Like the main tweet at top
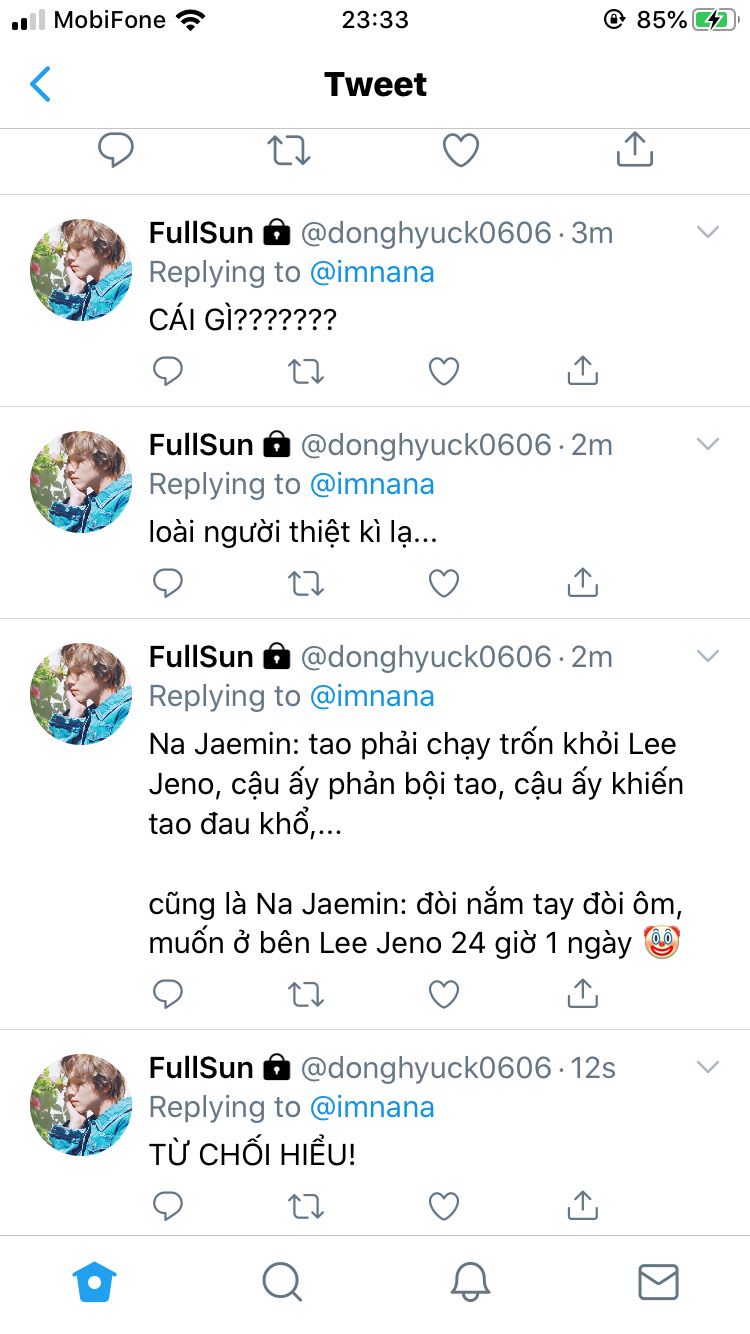This screenshot has width=750, height=1334. [x=461, y=151]
